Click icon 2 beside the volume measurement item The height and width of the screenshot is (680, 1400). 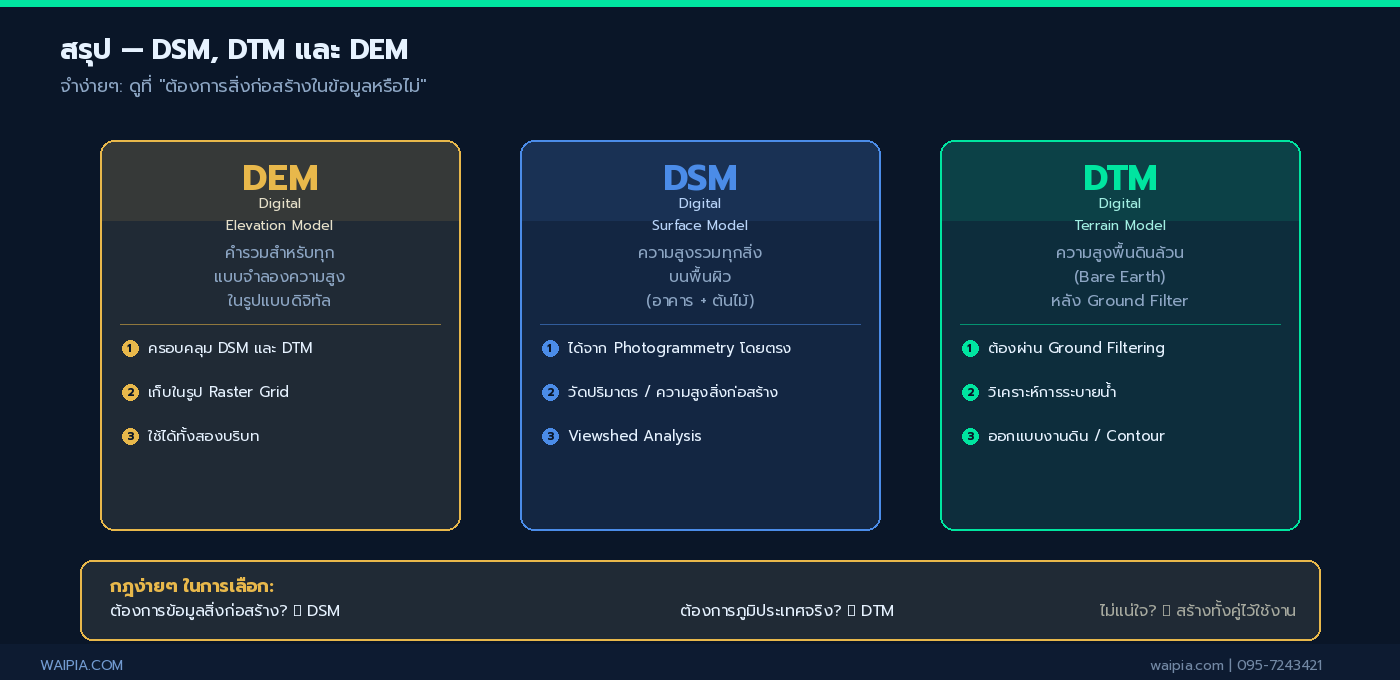tap(550, 392)
